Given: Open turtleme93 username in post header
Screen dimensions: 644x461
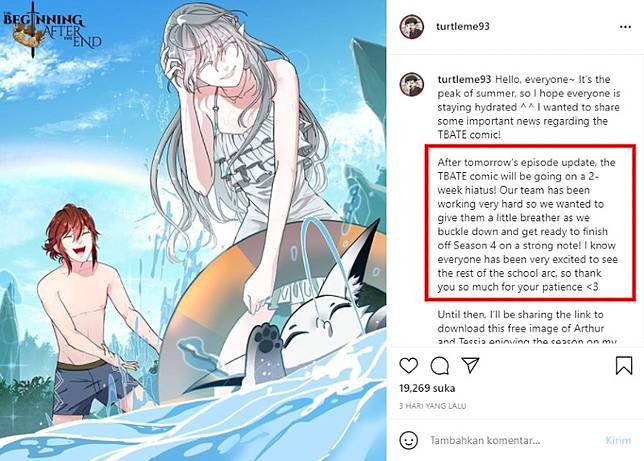Looking at the screenshot, I should [x=462, y=26].
